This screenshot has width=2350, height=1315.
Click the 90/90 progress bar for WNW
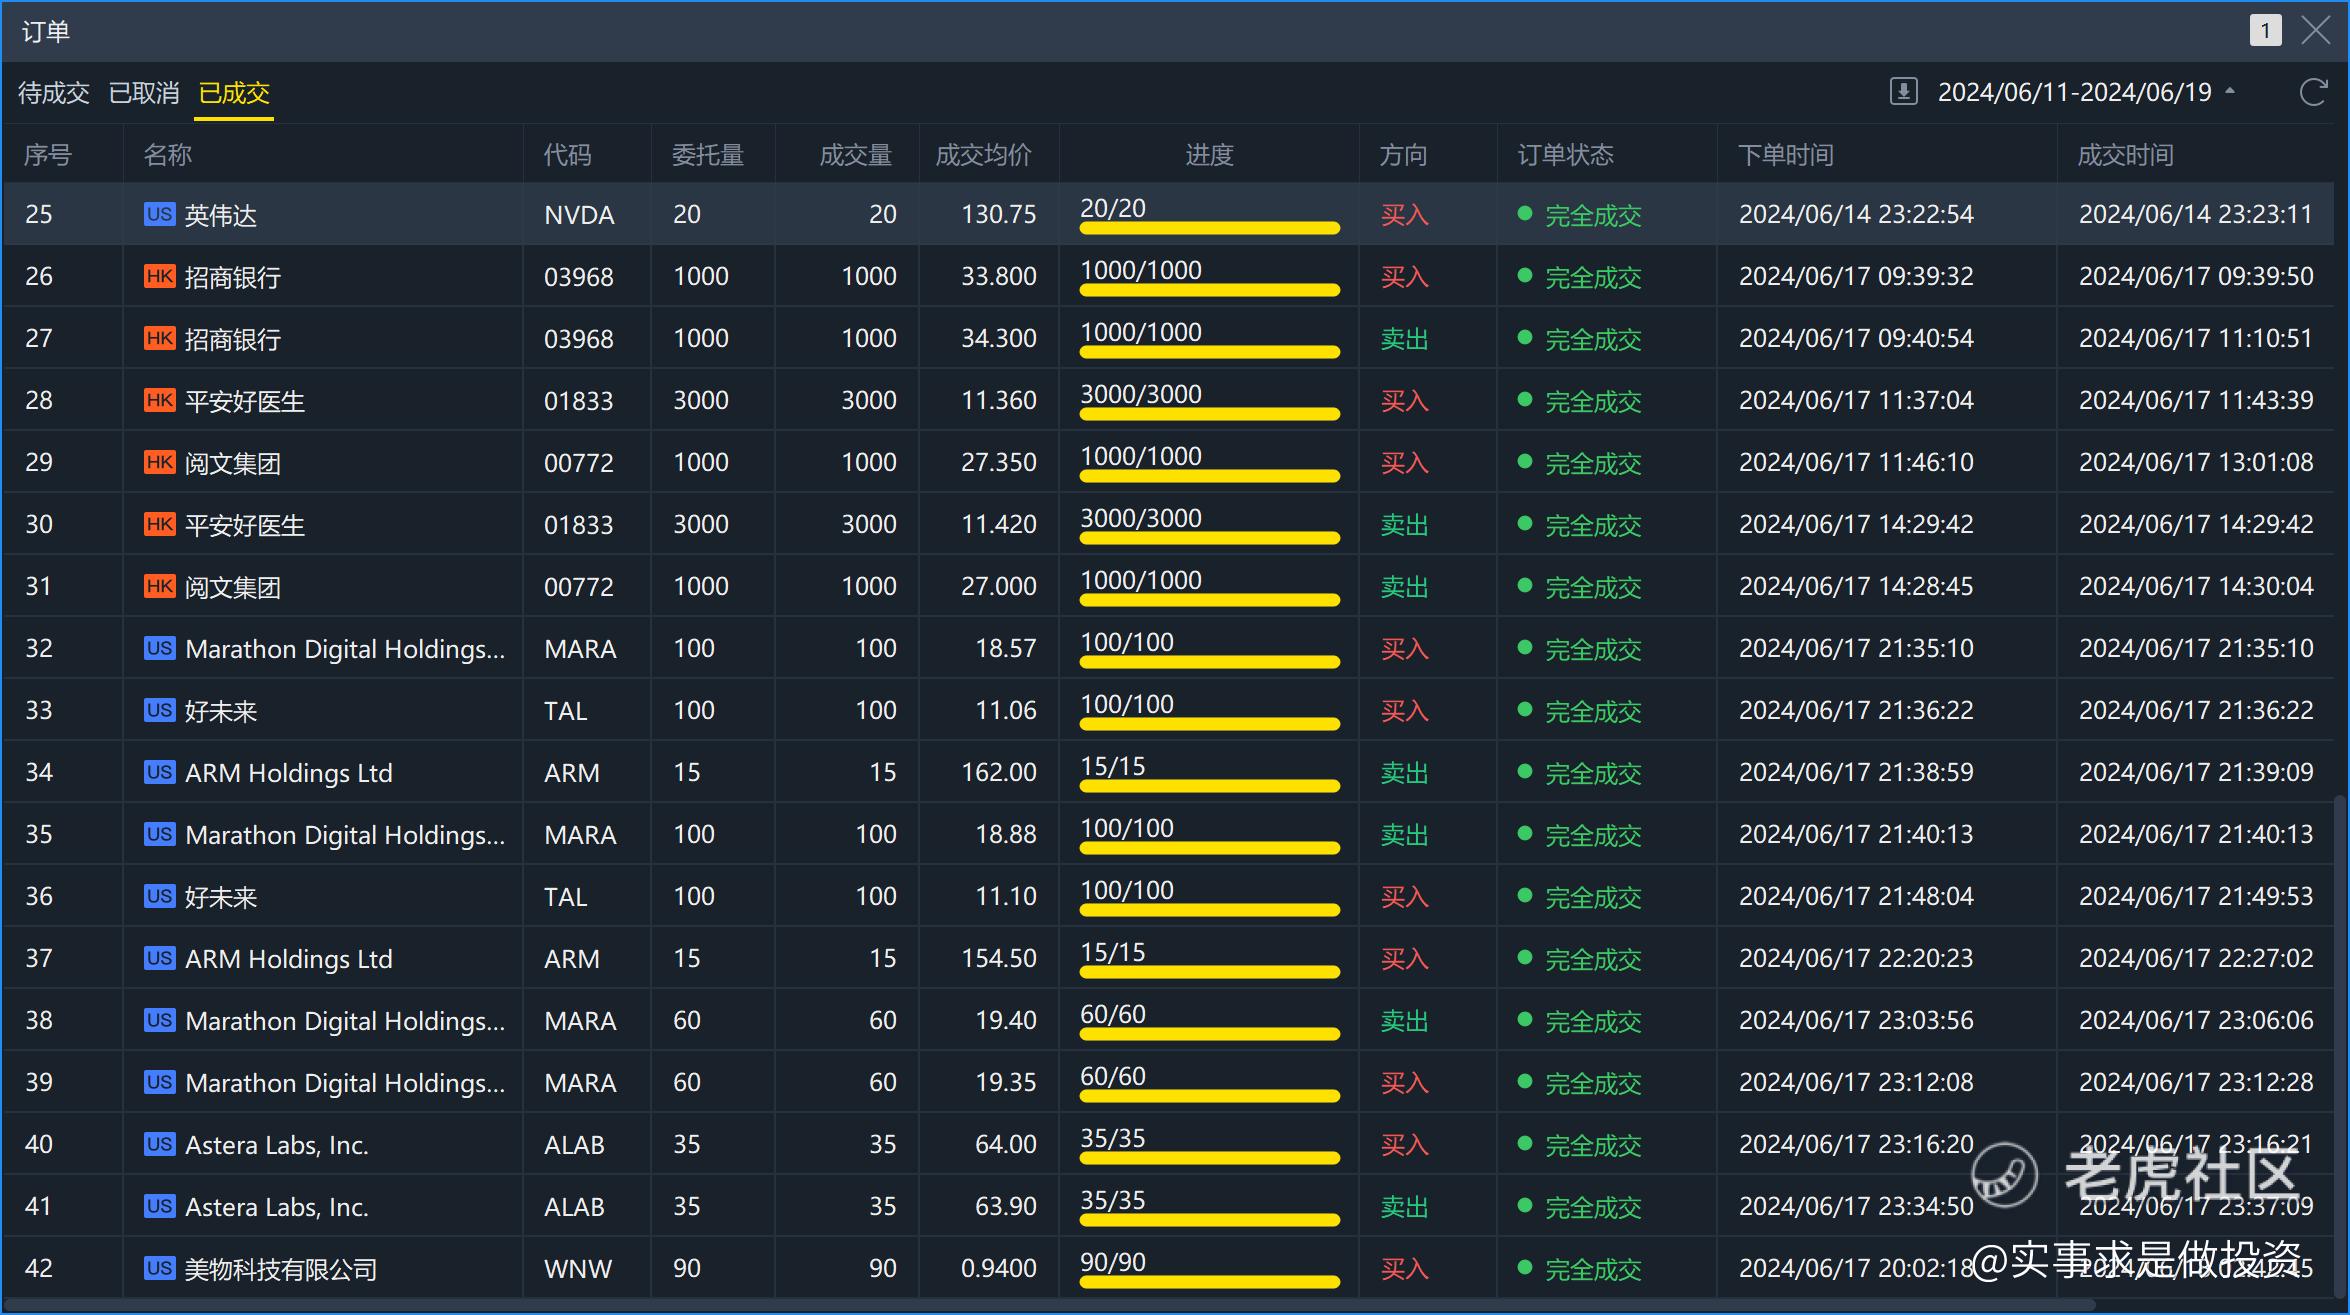1210,1283
